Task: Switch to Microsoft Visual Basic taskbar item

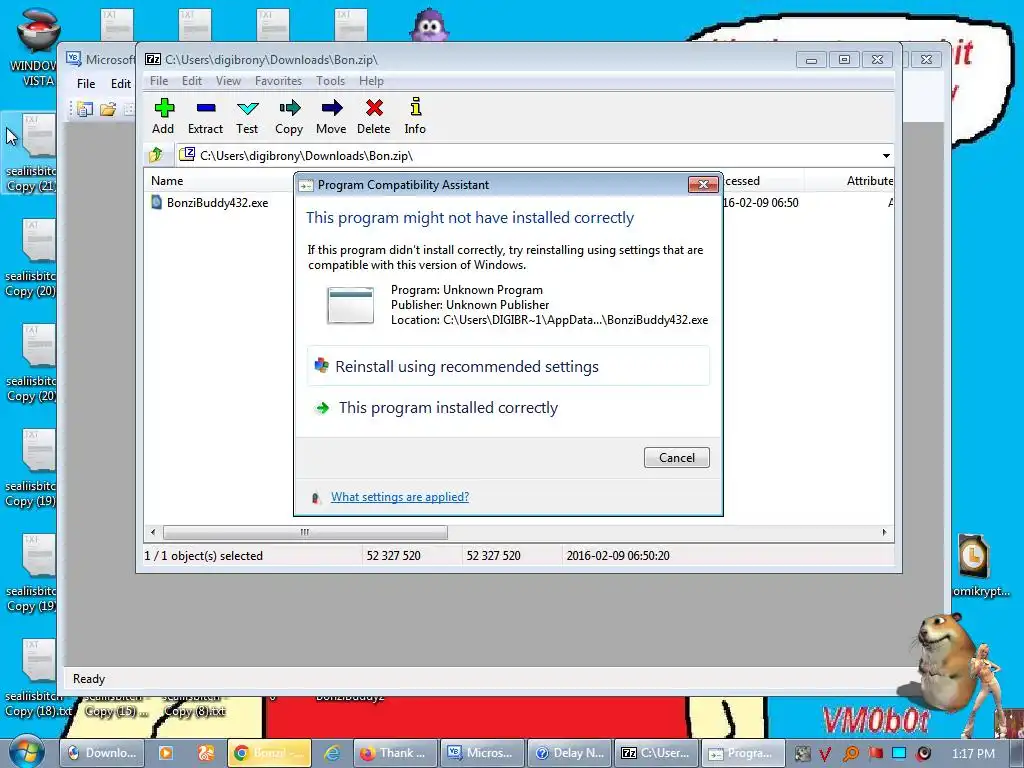Action: [x=480, y=753]
